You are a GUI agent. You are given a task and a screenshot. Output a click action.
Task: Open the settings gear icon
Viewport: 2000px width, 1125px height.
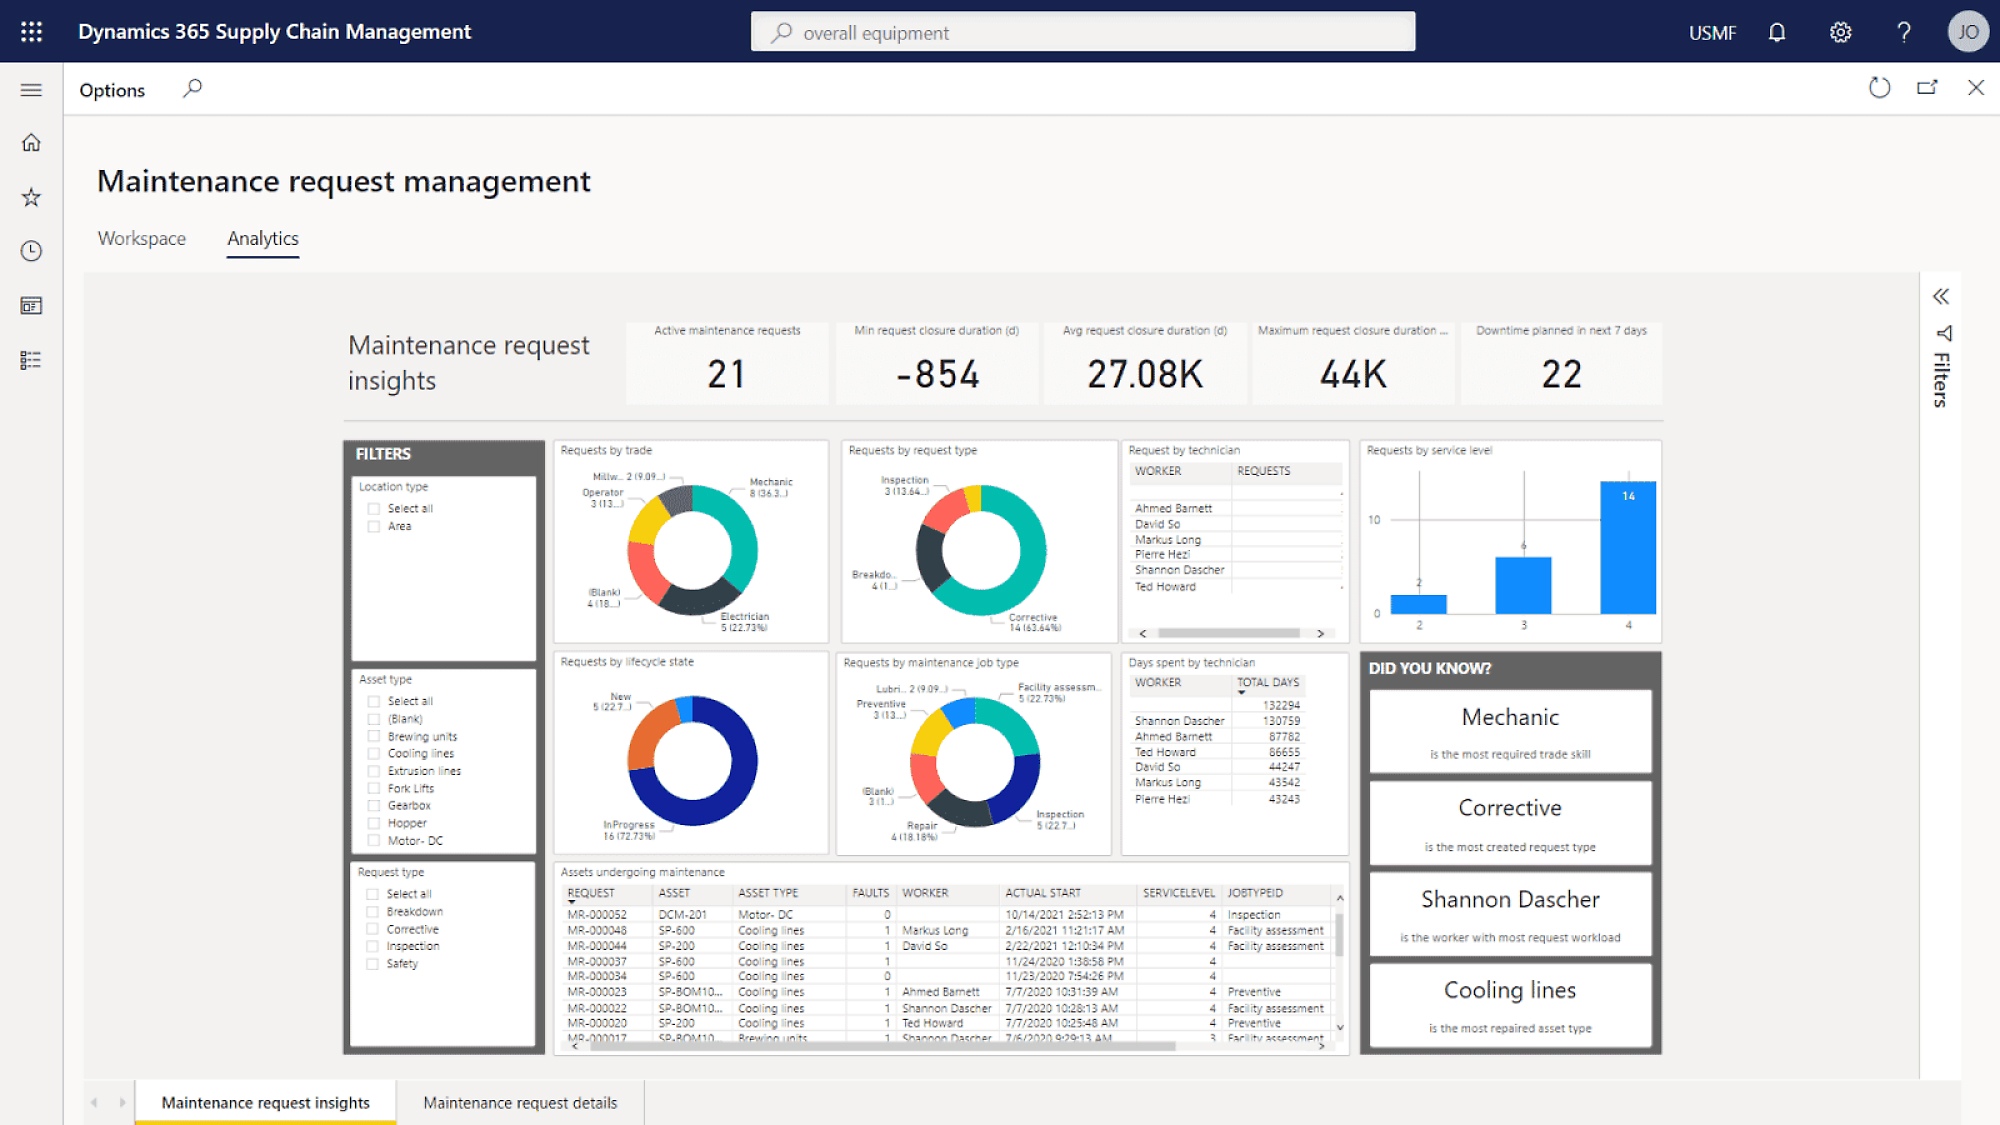click(1842, 32)
